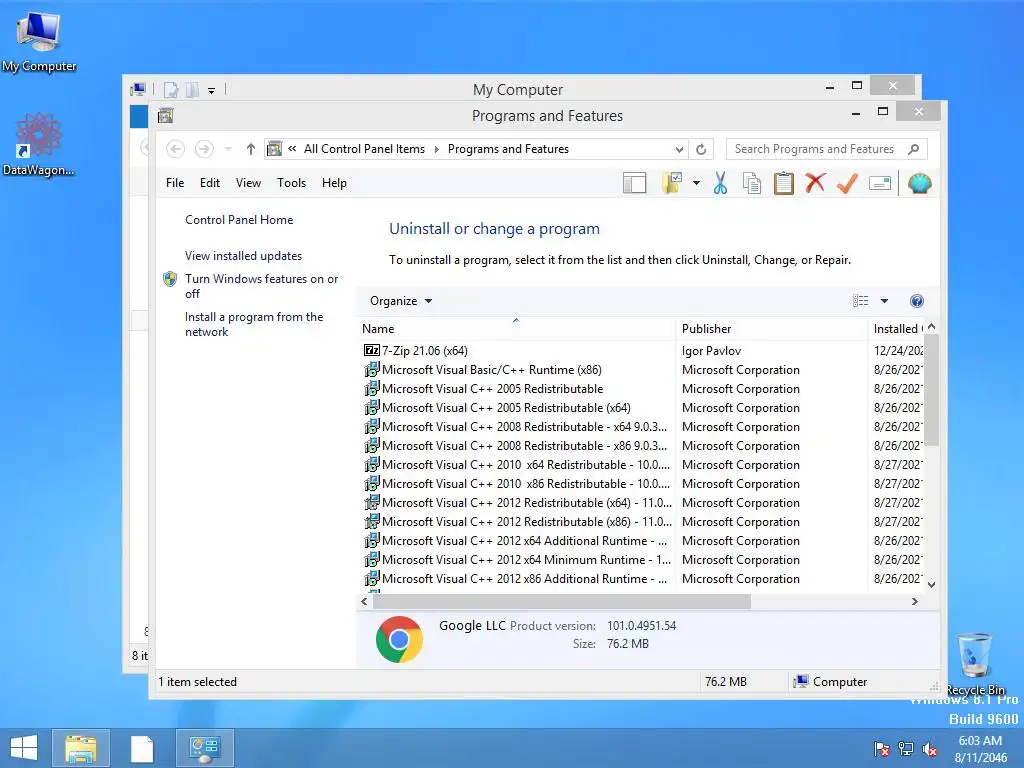The image size is (1024, 768).
Task: Change view with the list view icon
Action: pyautogui.click(x=860, y=301)
